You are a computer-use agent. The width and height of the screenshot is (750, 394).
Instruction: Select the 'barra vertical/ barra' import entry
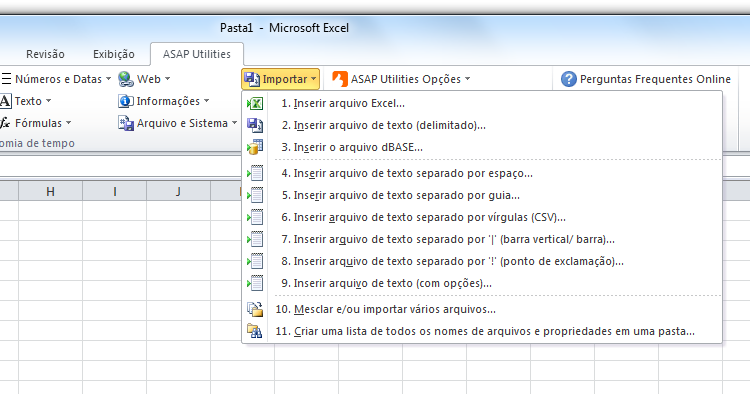(482, 239)
